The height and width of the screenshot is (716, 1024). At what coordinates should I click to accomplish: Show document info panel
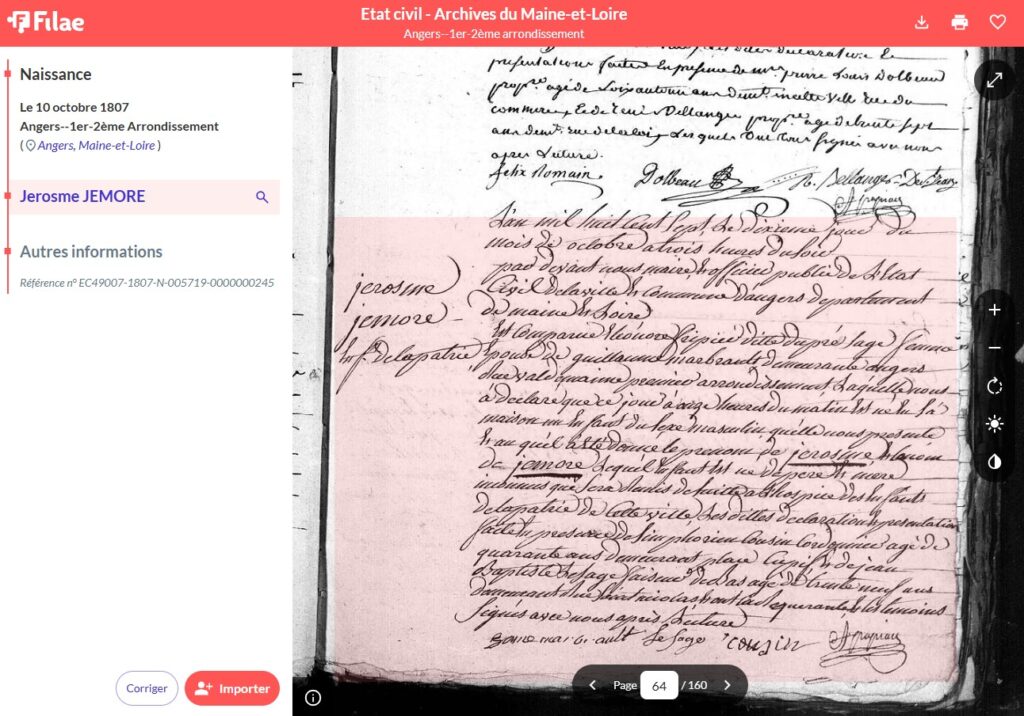(313, 697)
